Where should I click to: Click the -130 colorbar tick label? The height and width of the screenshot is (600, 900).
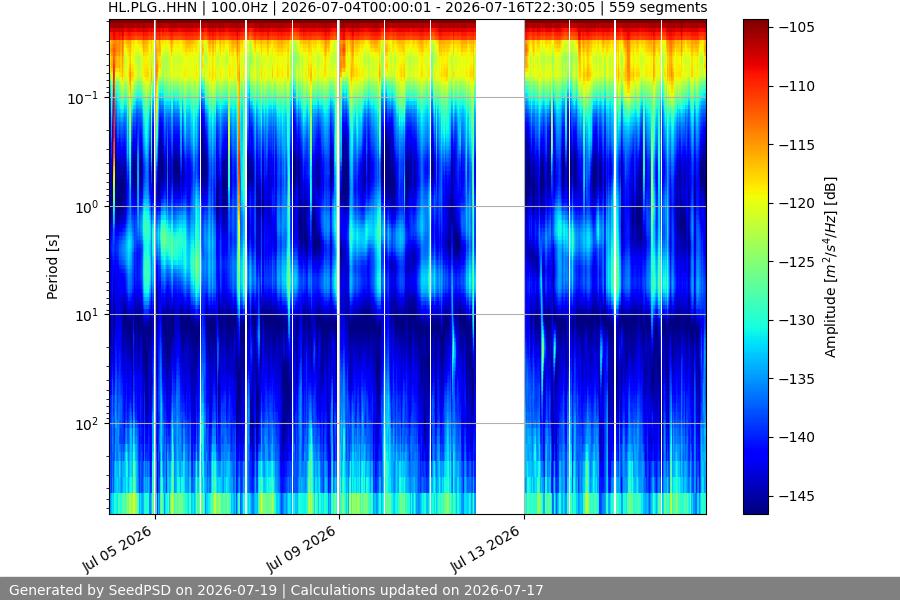[x=797, y=320]
